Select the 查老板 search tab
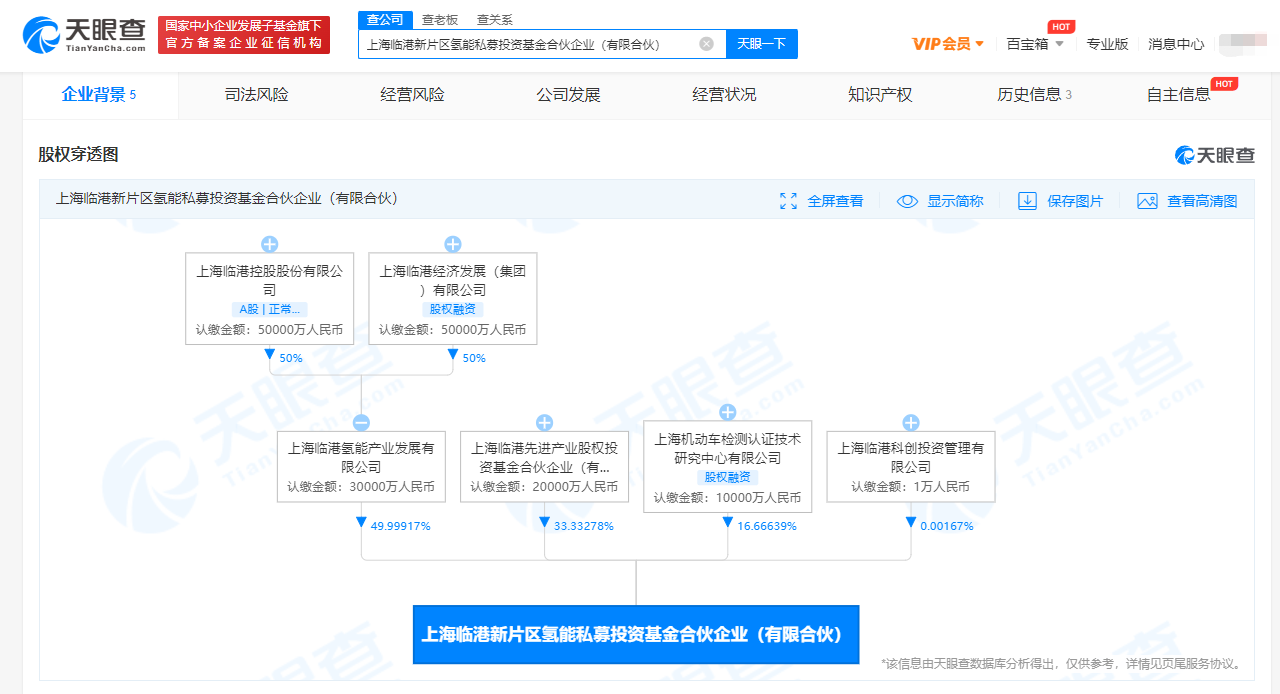1280x694 pixels. (439, 19)
